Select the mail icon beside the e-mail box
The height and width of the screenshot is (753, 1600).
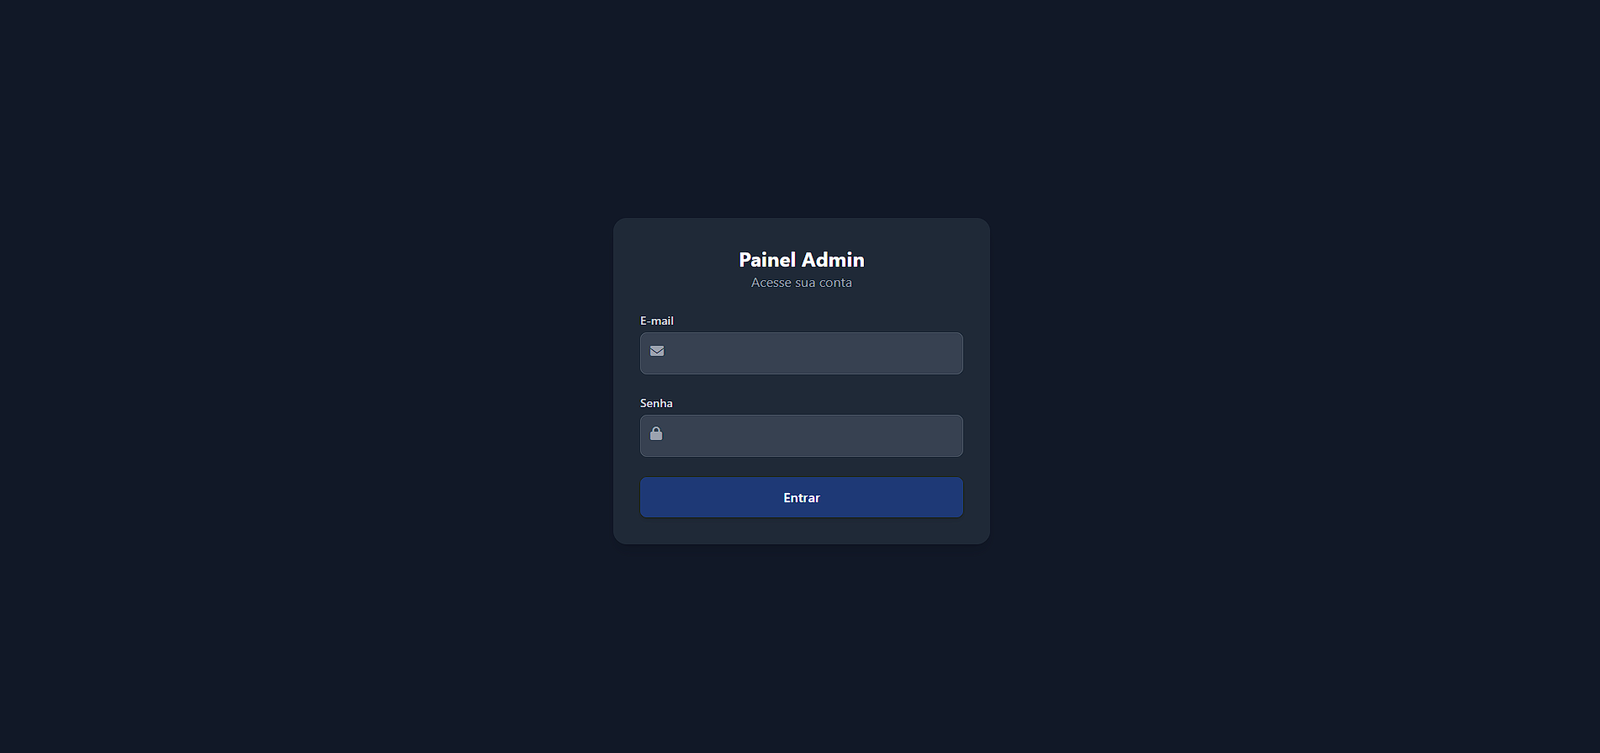coord(657,351)
